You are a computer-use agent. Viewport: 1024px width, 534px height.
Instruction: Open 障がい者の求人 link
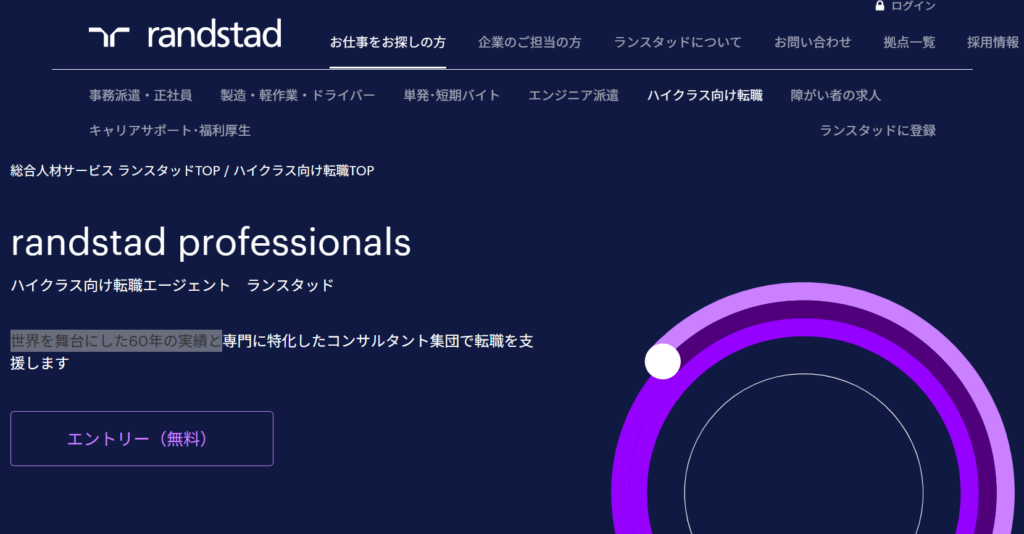click(x=835, y=95)
